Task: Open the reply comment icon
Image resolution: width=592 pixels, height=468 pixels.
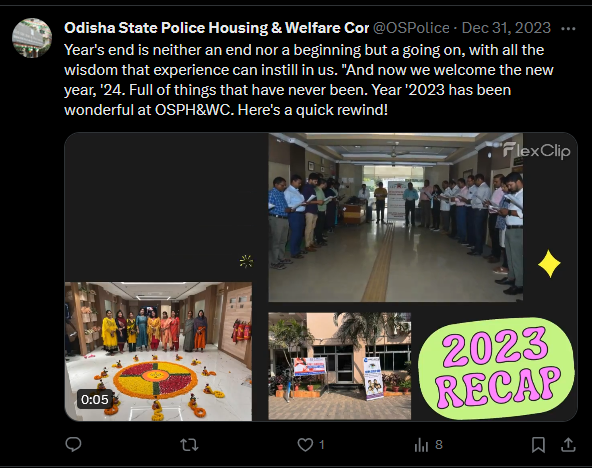Action: coord(73,444)
